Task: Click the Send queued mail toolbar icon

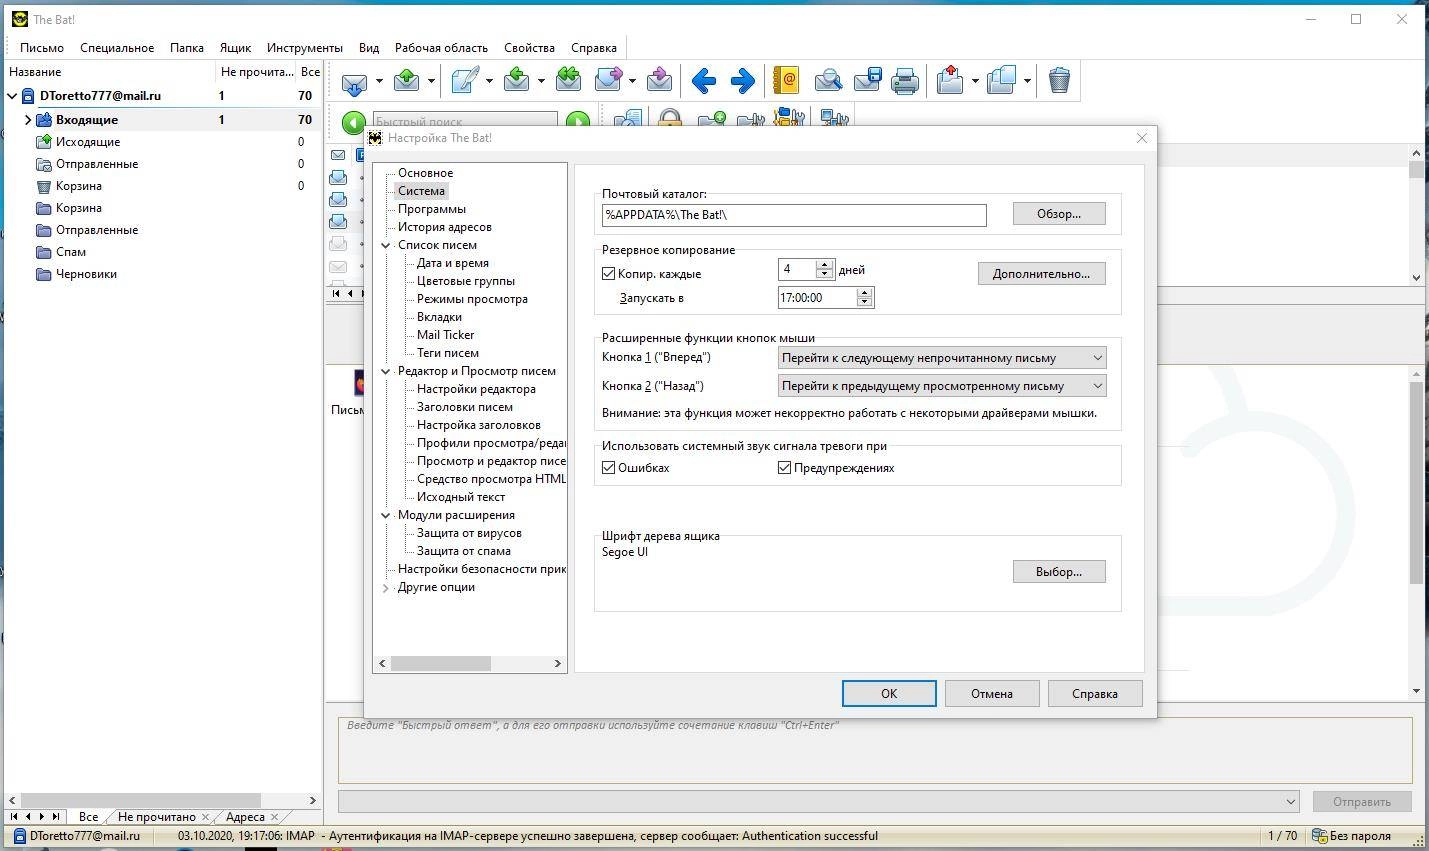Action: 407,80
